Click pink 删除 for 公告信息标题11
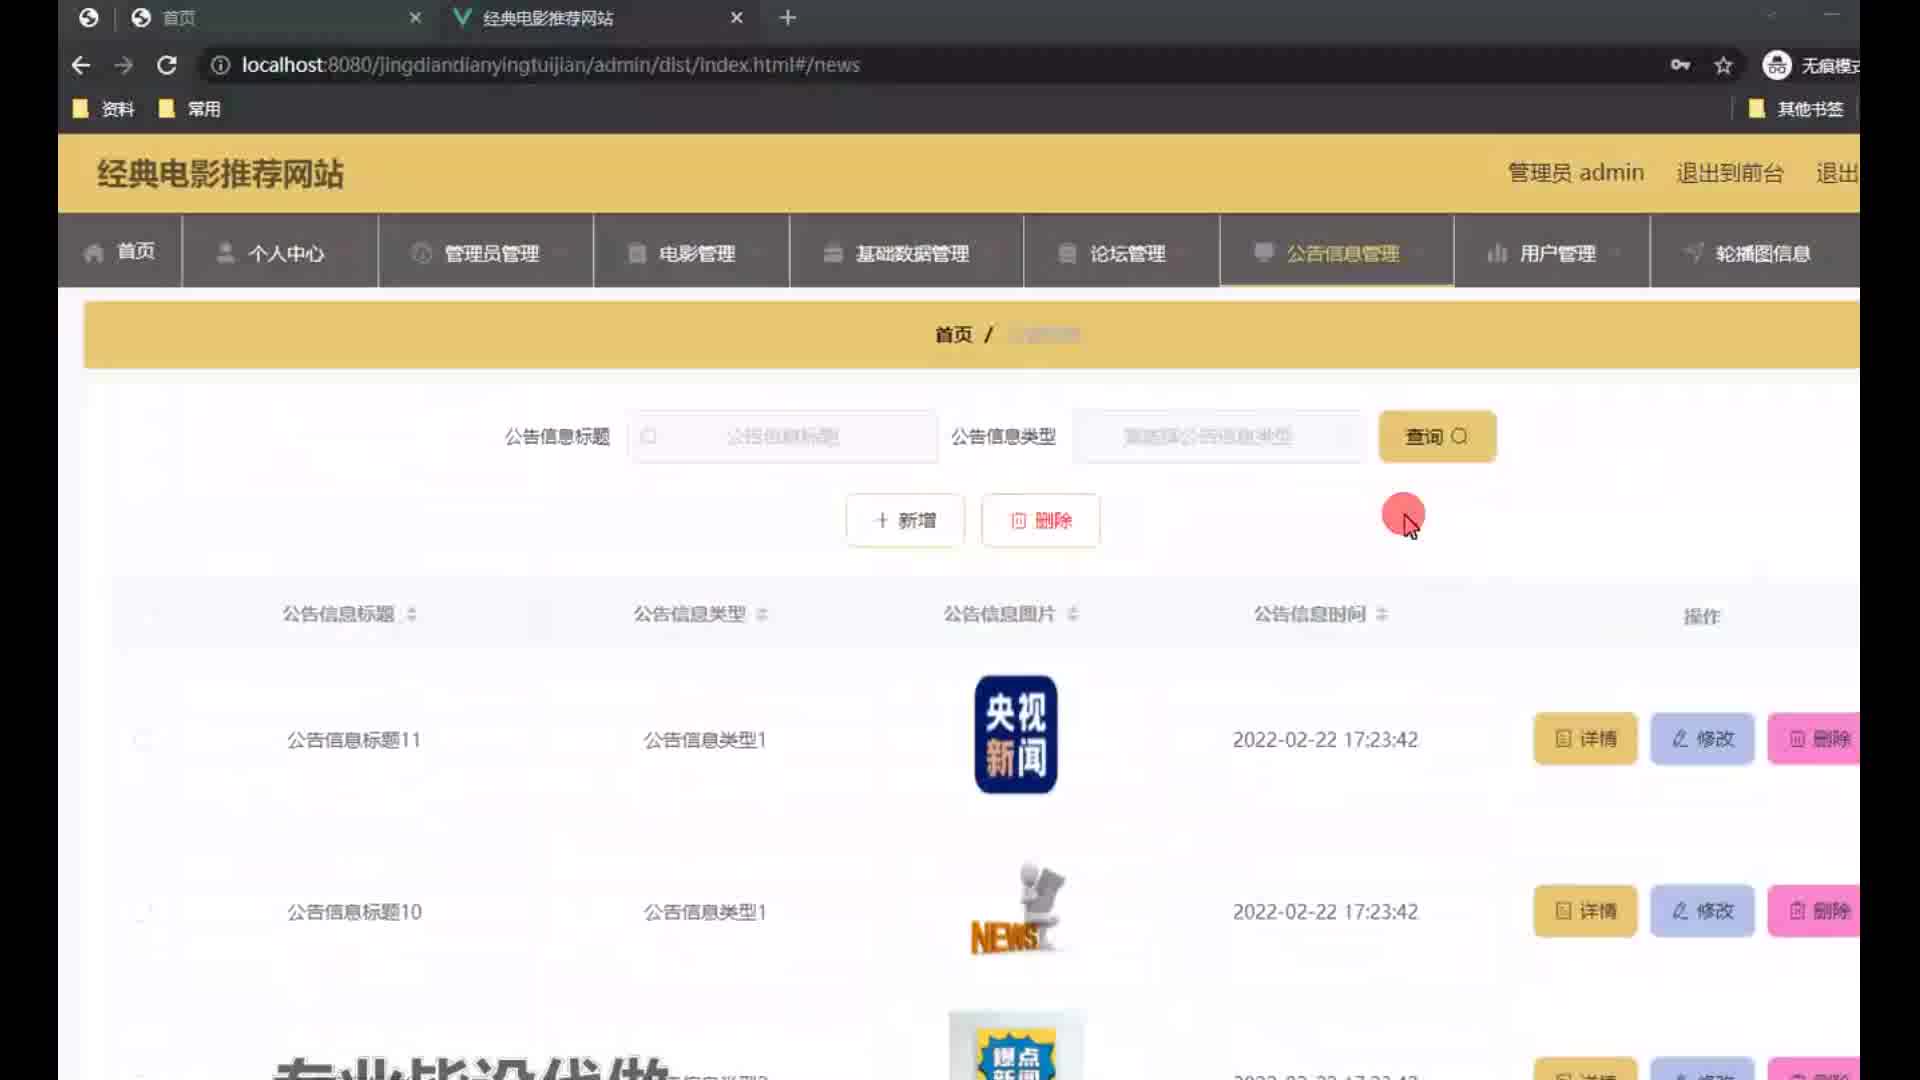This screenshot has width=1920, height=1080. (x=1815, y=739)
